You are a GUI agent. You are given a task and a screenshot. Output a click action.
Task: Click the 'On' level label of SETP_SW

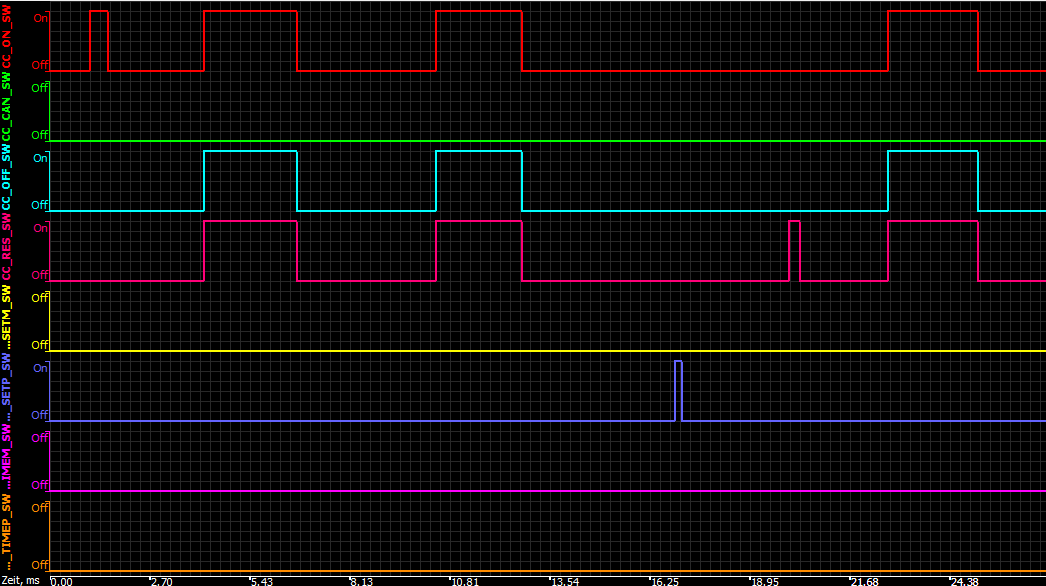pyautogui.click(x=40, y=368)
